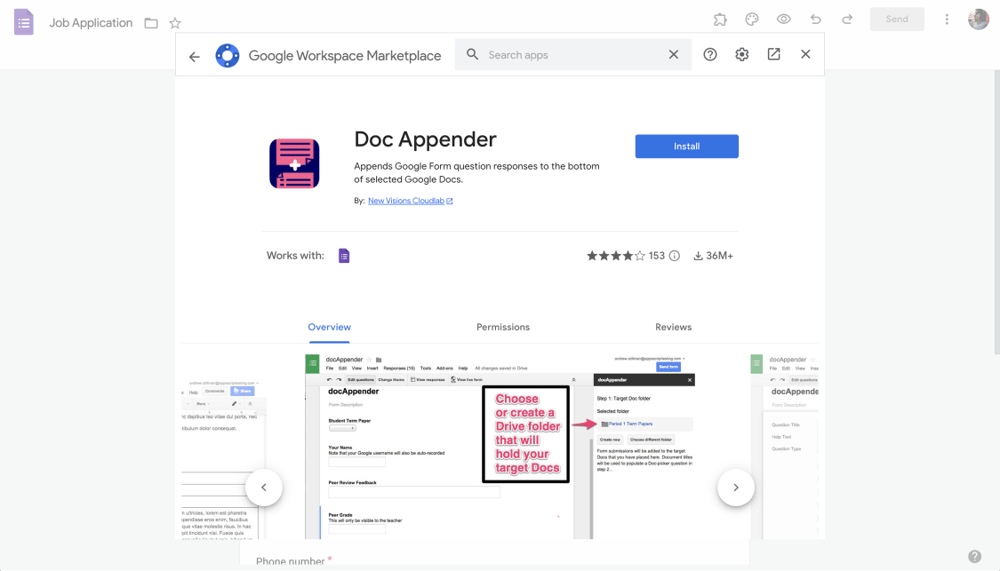This screenshot has width=1000, height=571.
Task: Click the central docAppender screenshot
Action: tap(500, 447)
